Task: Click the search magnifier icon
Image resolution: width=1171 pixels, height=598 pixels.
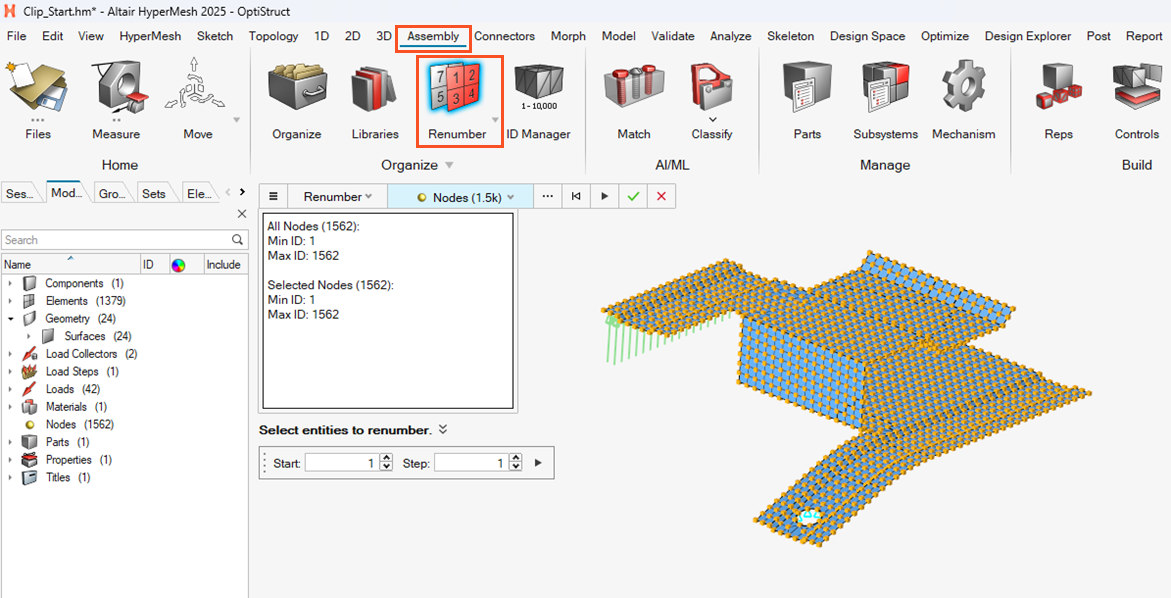Action: [x=237, y=240]
